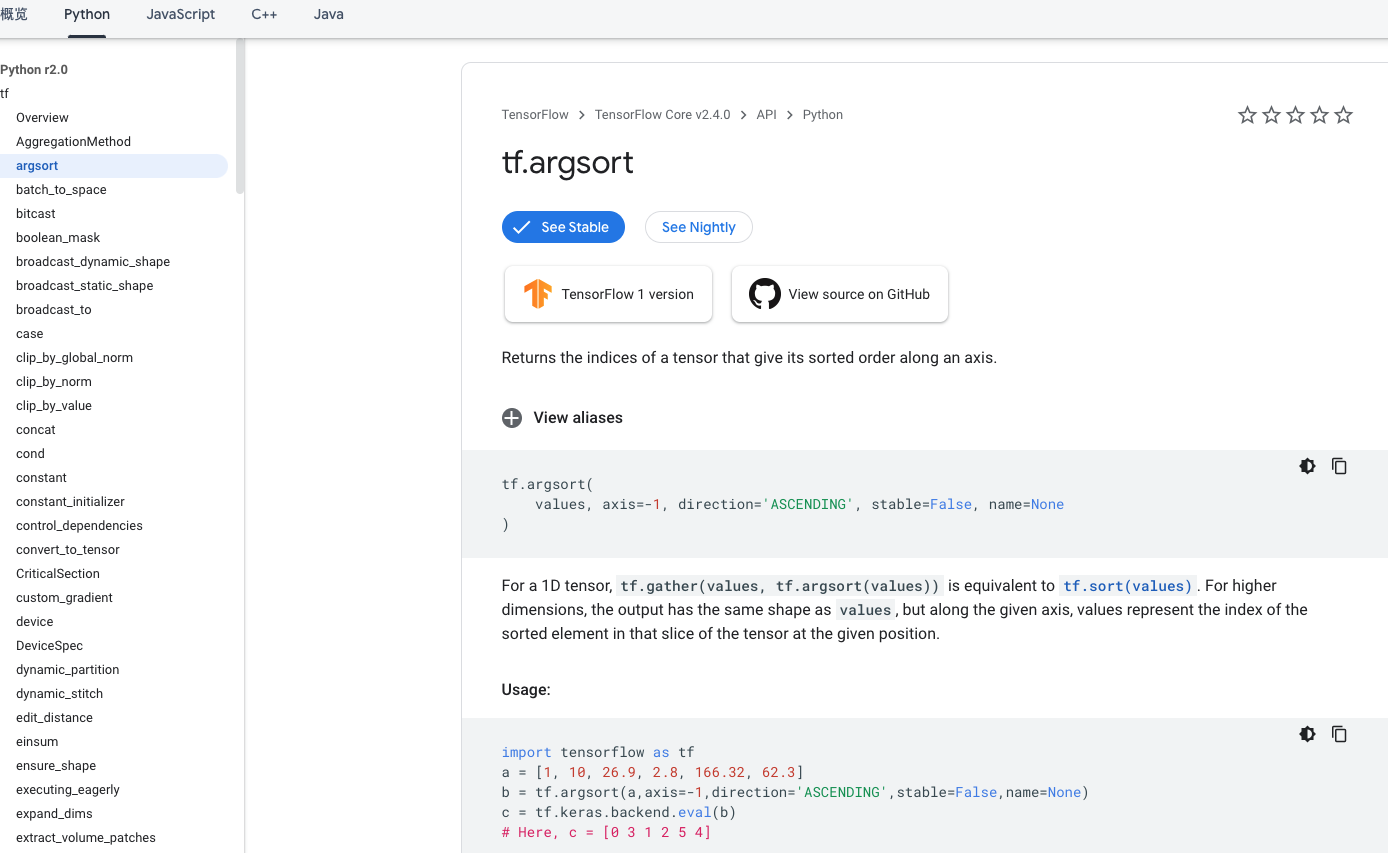
Task: Open the Python breadcrumb link
Action: (823, 115)
